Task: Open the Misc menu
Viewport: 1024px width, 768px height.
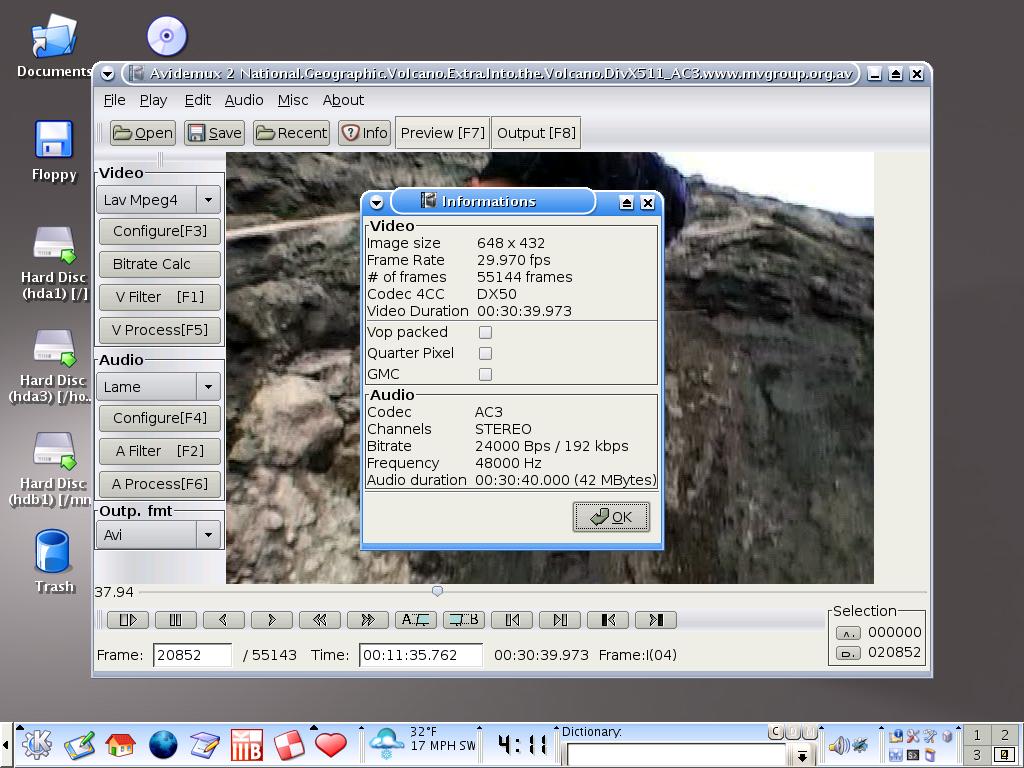Action: 292,100
